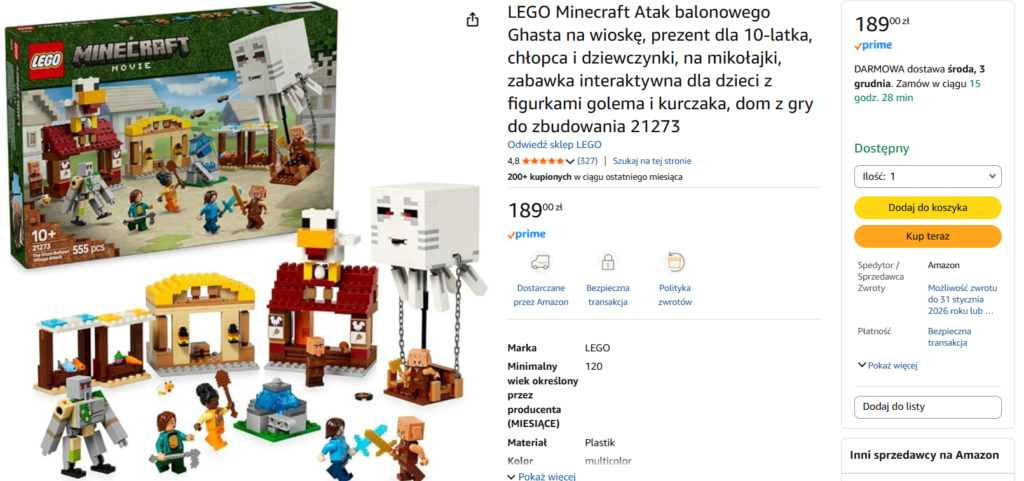Open the 327 reviews count link

pos(588,161)
